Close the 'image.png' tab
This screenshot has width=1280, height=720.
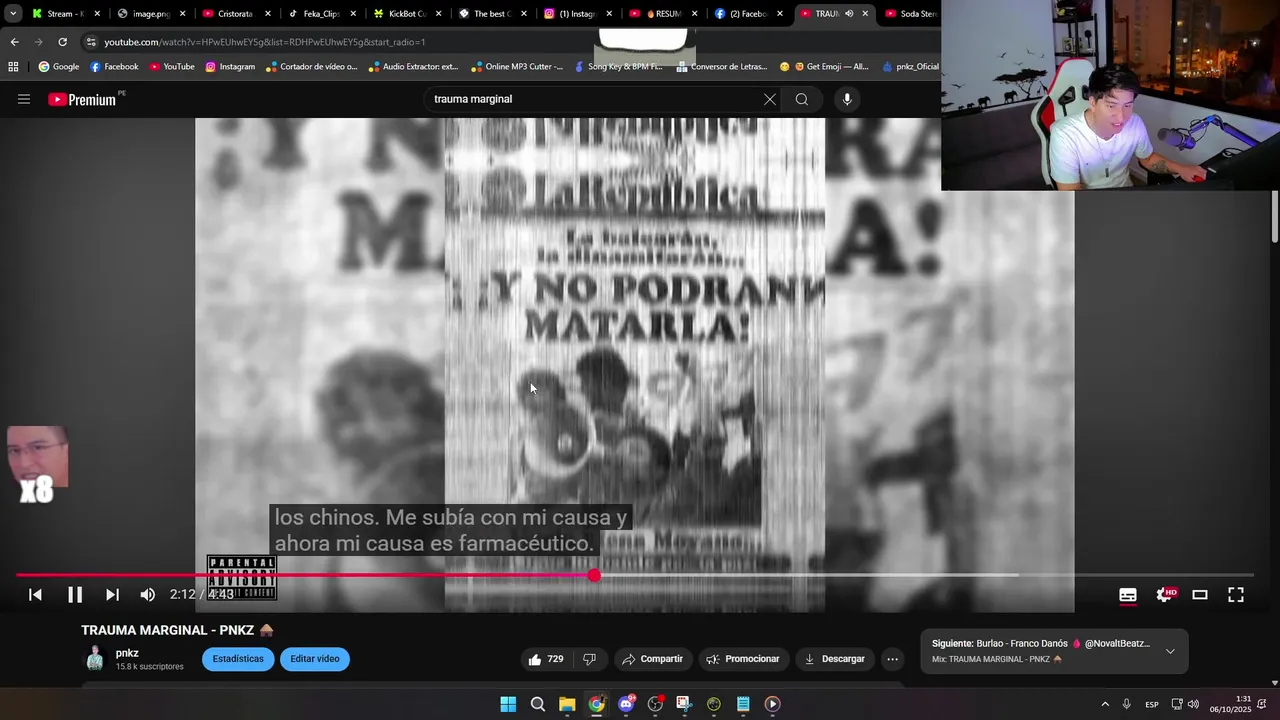coord(182,14)
